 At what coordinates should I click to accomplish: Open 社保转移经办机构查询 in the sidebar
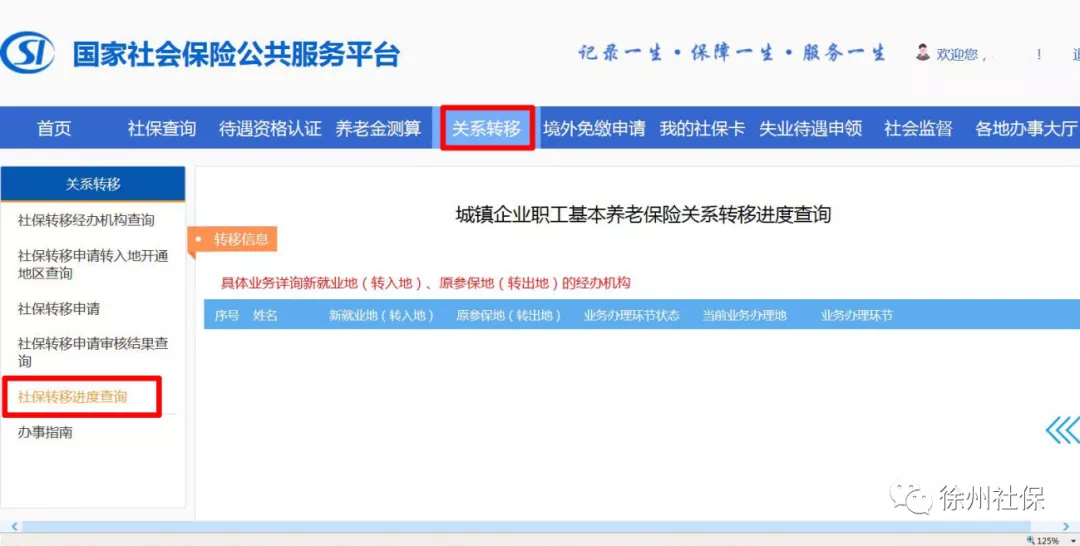coord(86,220)
